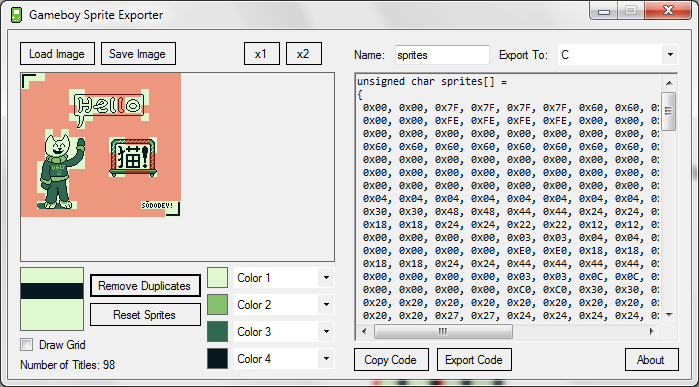The image size is (699, 387).
Task: Click the tile preview box above Draw Grid
Action: coord(52,299)
